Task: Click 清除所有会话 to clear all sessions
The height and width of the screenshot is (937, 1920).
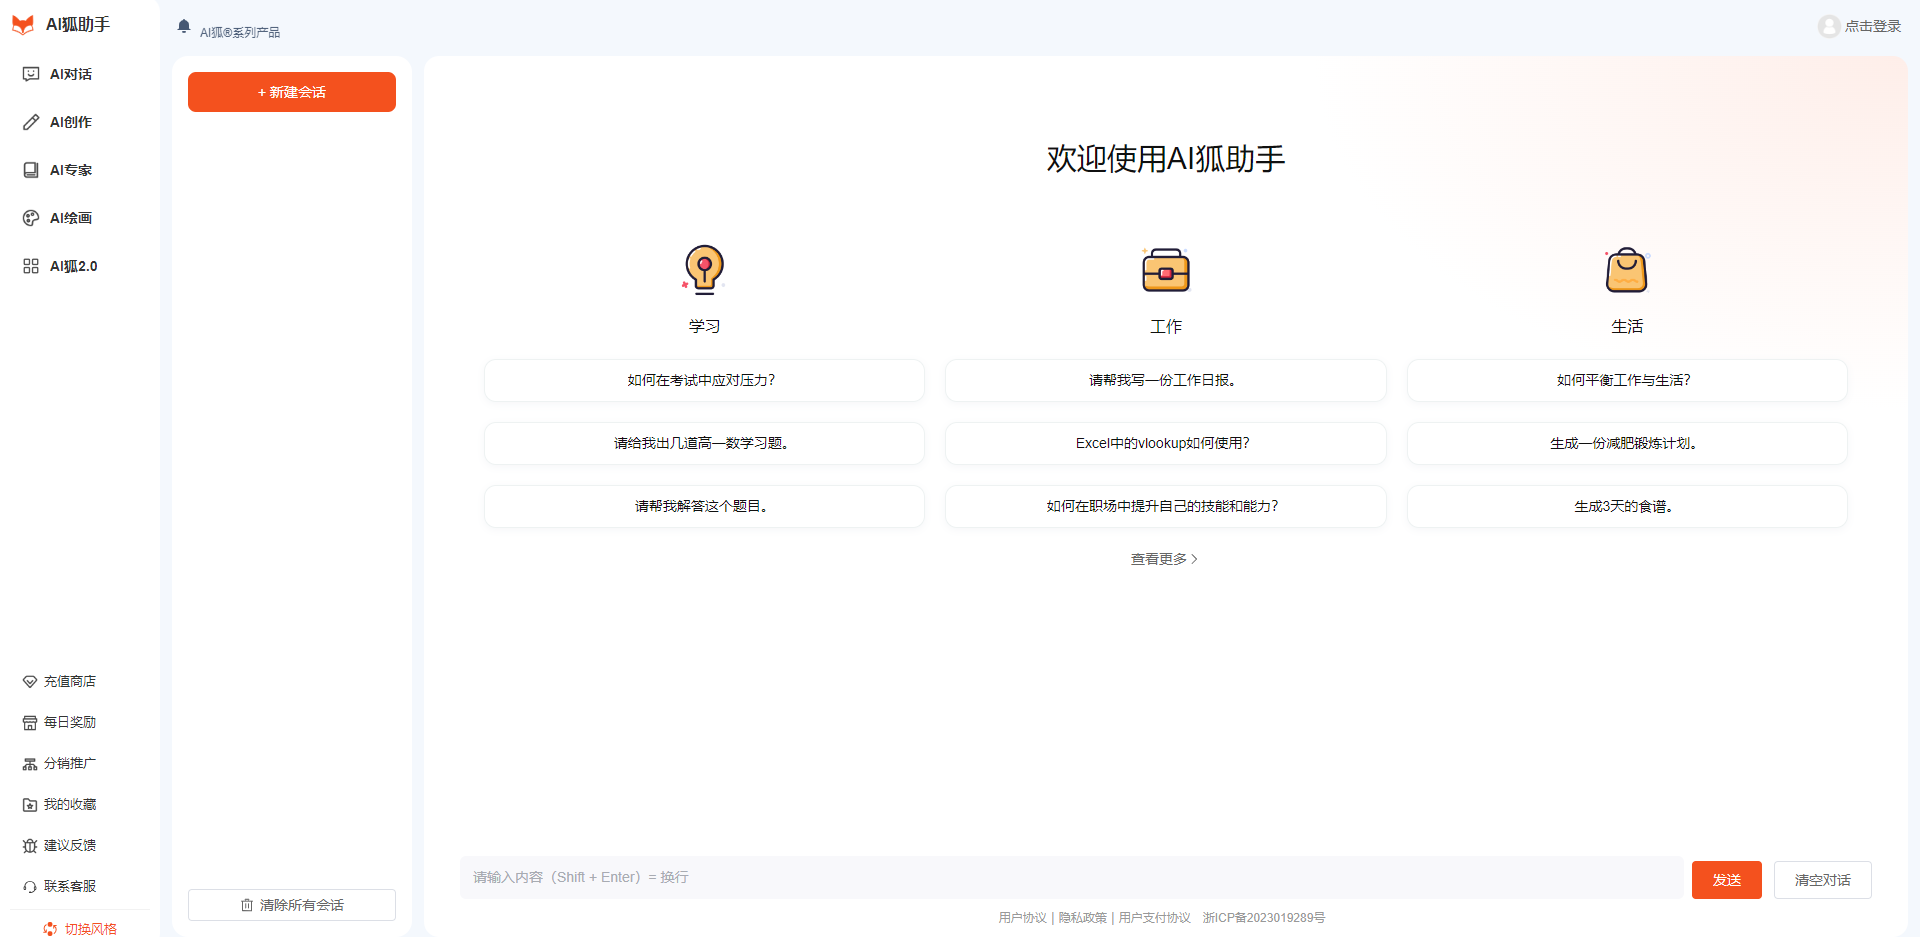Action: pyautogui.click(x=291, y=904)
